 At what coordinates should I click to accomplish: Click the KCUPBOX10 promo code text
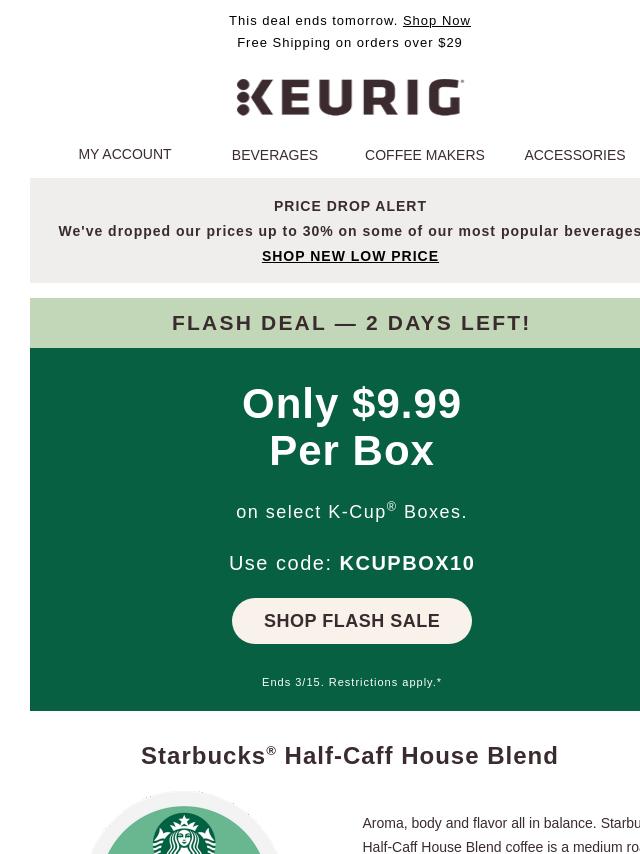tap(407, 563)
